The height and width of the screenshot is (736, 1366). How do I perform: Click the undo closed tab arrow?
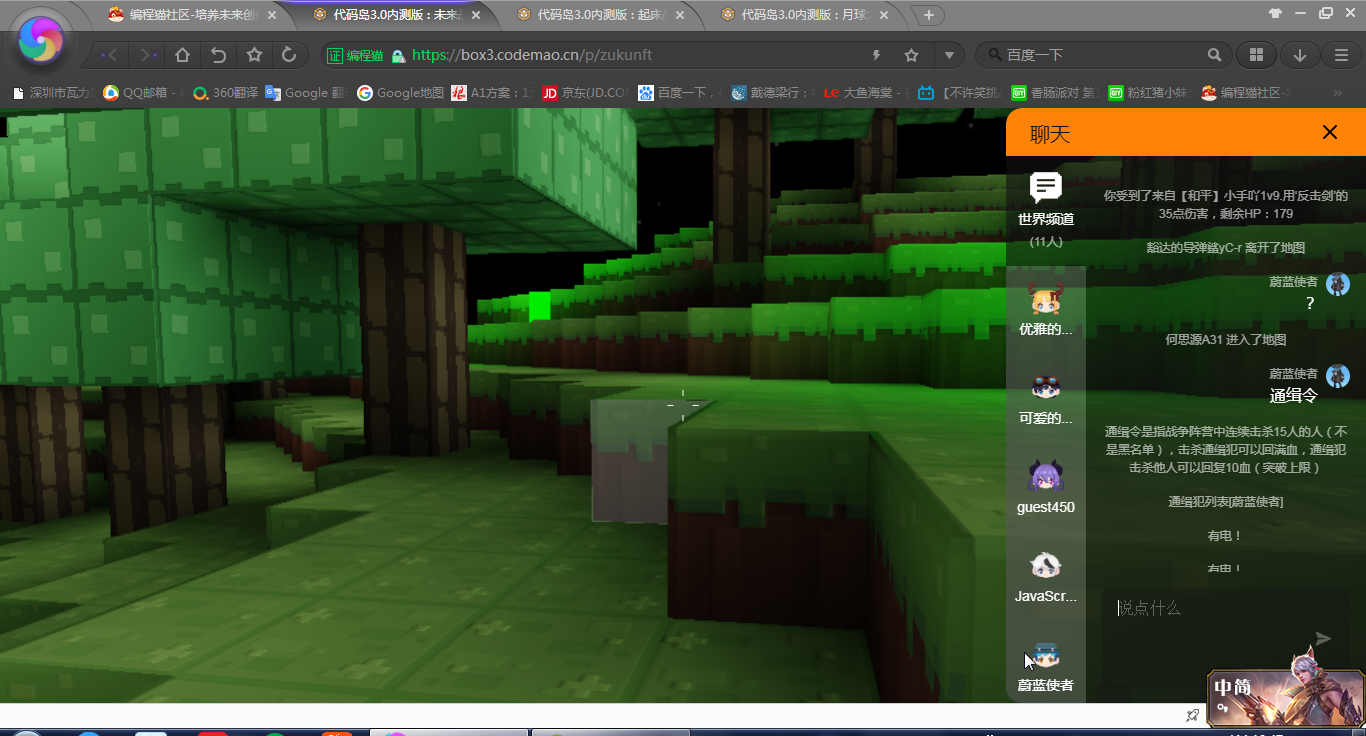(x=218, y=55)
